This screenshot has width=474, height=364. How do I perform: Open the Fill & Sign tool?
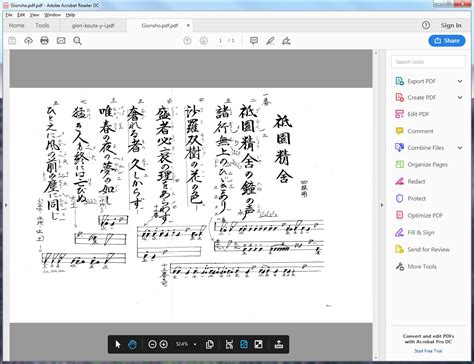[x=415, y=232]
